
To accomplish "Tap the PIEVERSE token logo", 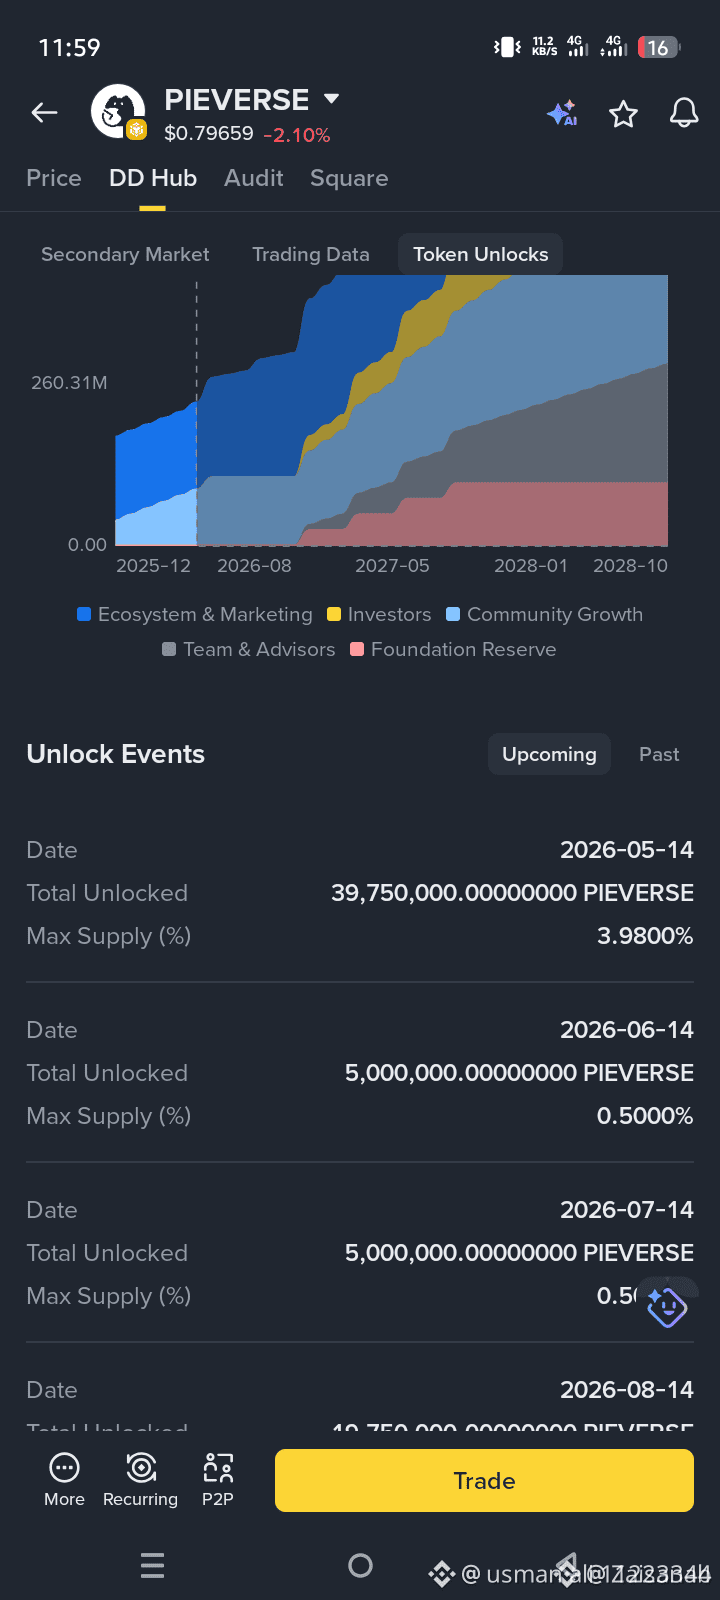I will (x=119, y=112).
